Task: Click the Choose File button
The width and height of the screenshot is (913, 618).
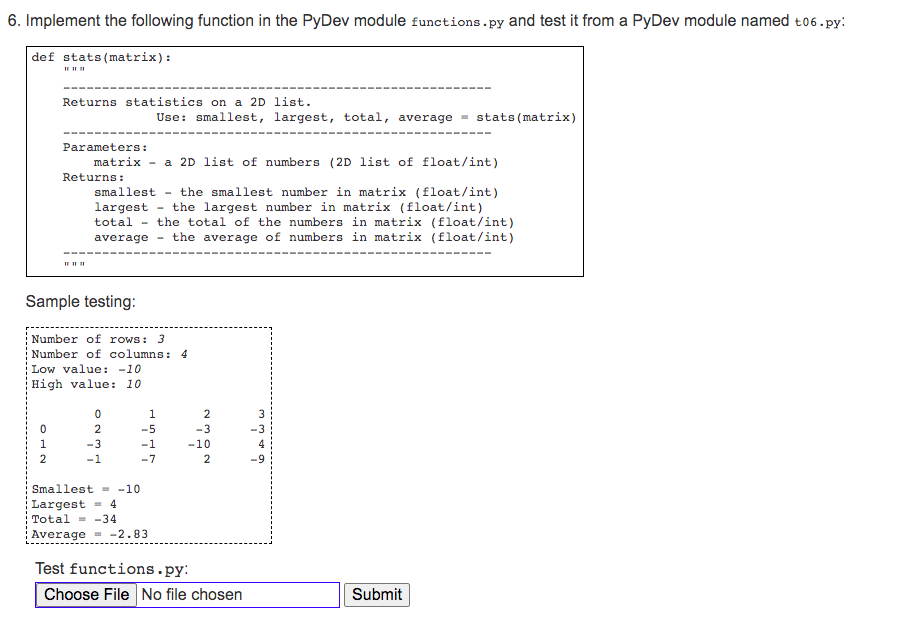Action: tap(85, 594)
